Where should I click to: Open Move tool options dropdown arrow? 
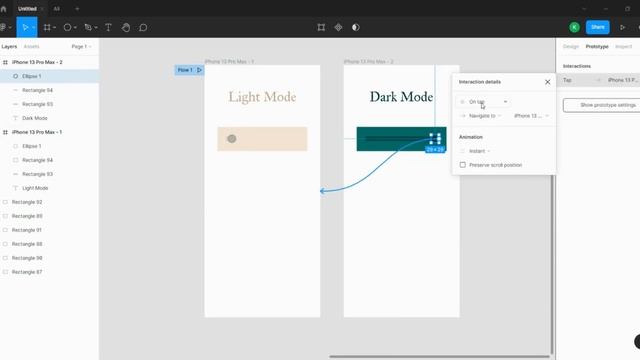(x=33, y=28)
